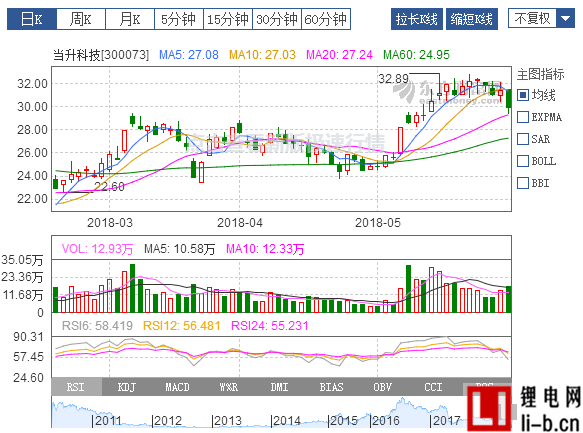Enable the SAR indicator checkbox
The width and height of the screenshot is (583, 433).
click(523, 139)
